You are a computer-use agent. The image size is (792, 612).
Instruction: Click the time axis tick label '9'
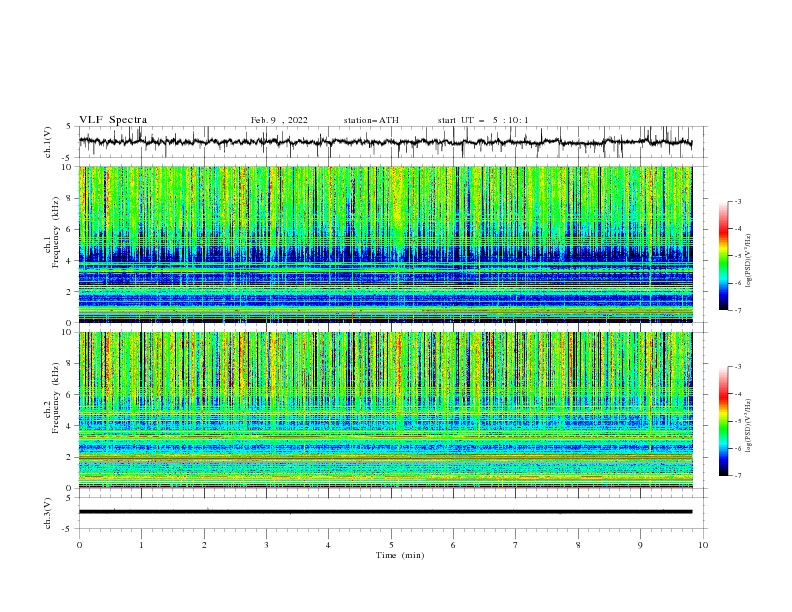click(640, 545)
